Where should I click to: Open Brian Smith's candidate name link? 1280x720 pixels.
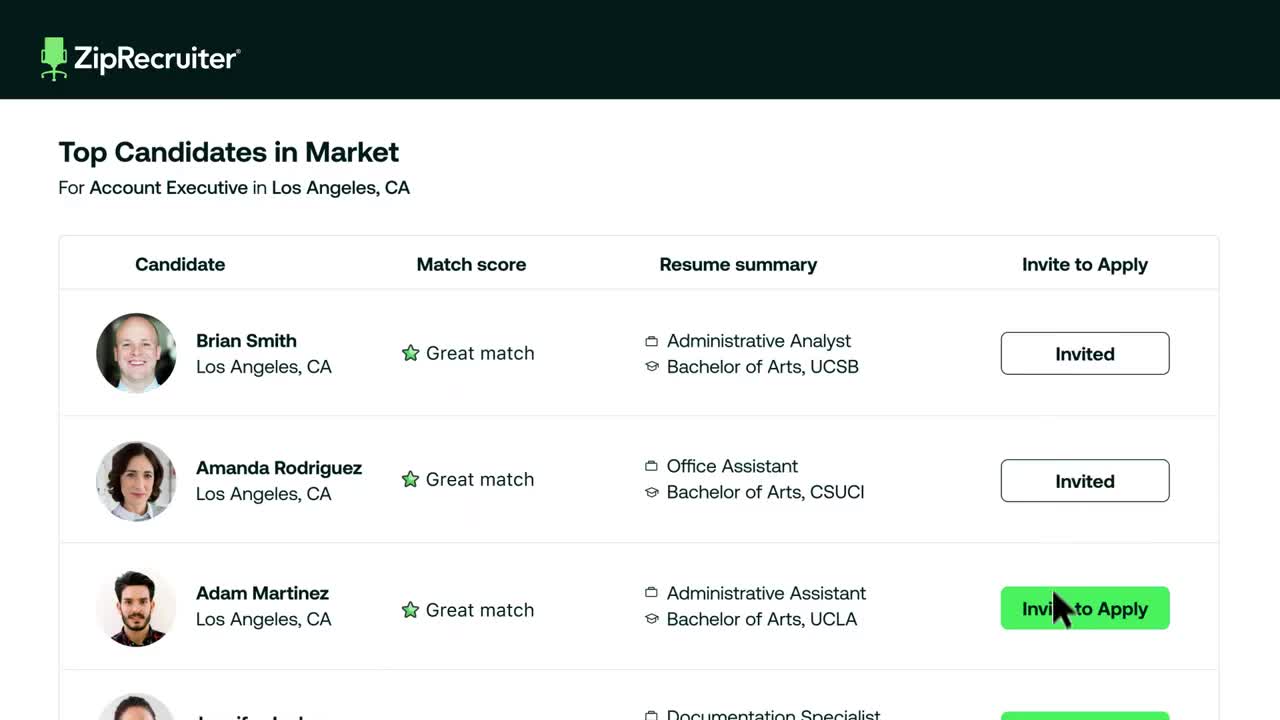pyautogui.click(x=246, y=341)
